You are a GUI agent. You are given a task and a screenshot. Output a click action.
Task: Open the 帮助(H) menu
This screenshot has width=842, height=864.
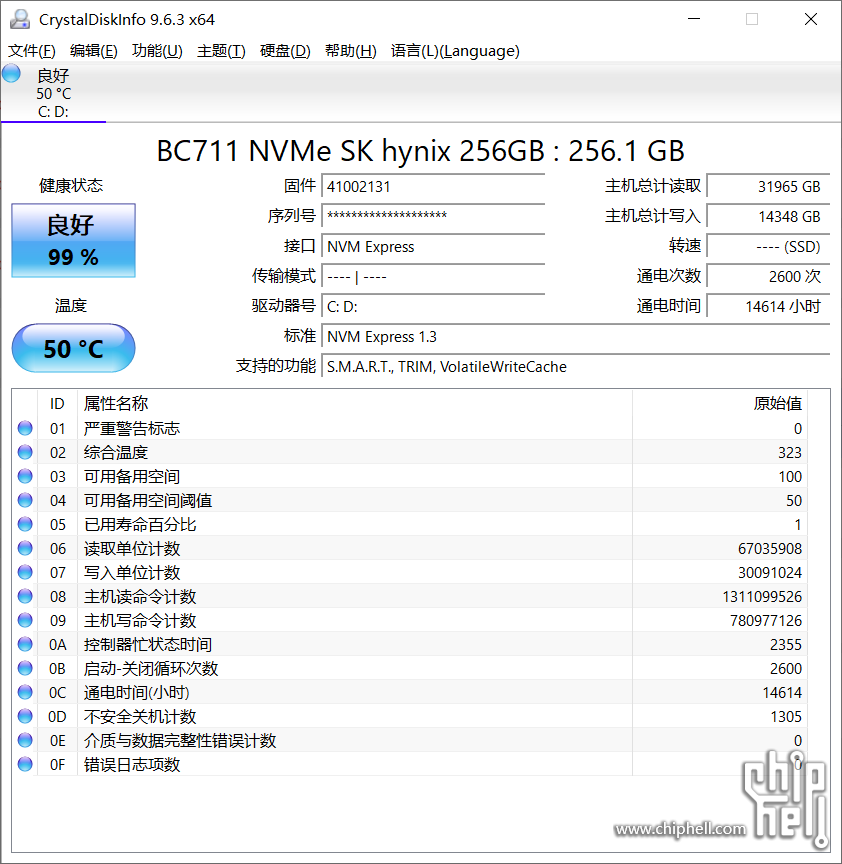pyautogui.click(x=350, y=51)
